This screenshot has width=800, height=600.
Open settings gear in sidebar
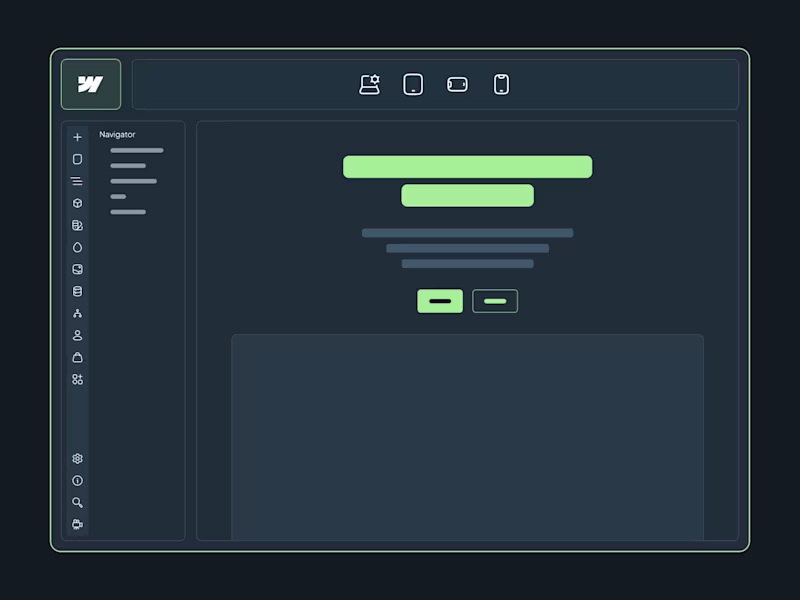[78, 459]
